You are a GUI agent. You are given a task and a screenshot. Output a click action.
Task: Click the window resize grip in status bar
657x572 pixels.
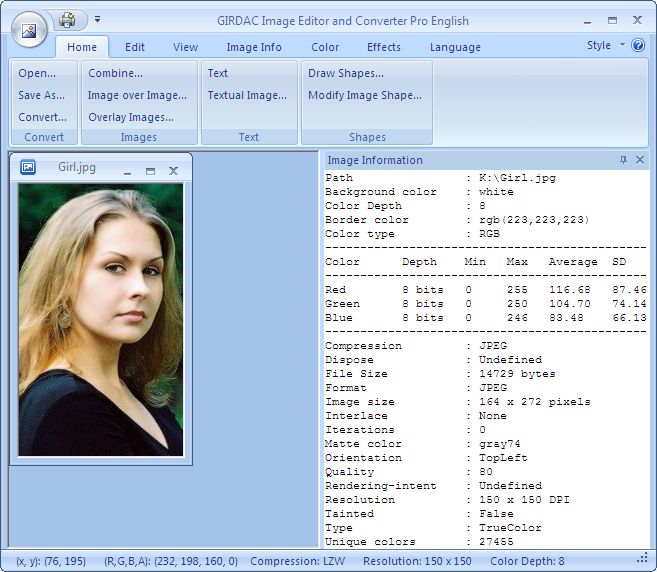[643, 559]
